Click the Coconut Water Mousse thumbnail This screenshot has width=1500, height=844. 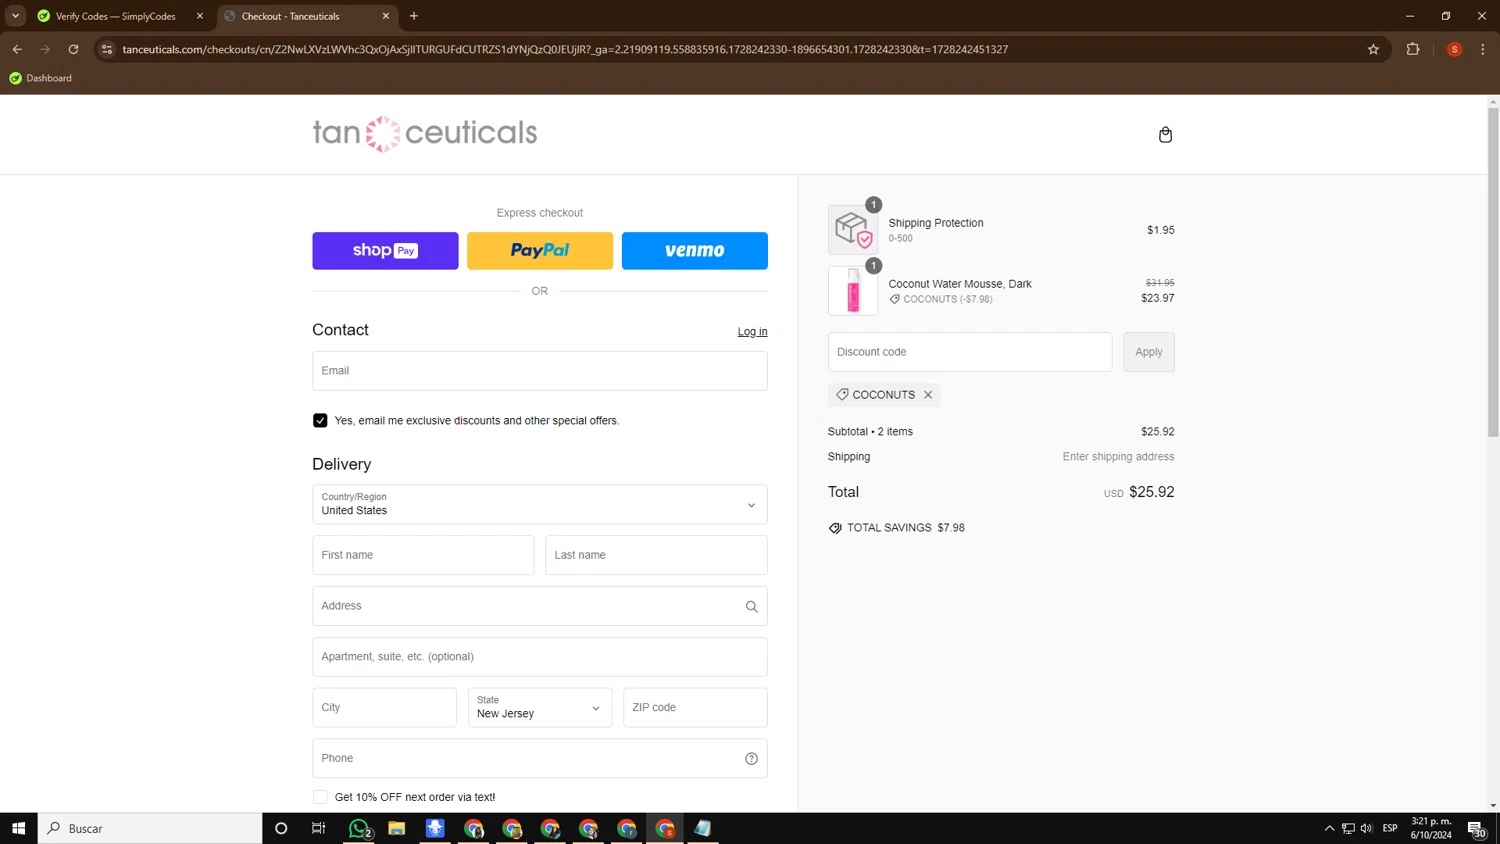tap(853, 291)
